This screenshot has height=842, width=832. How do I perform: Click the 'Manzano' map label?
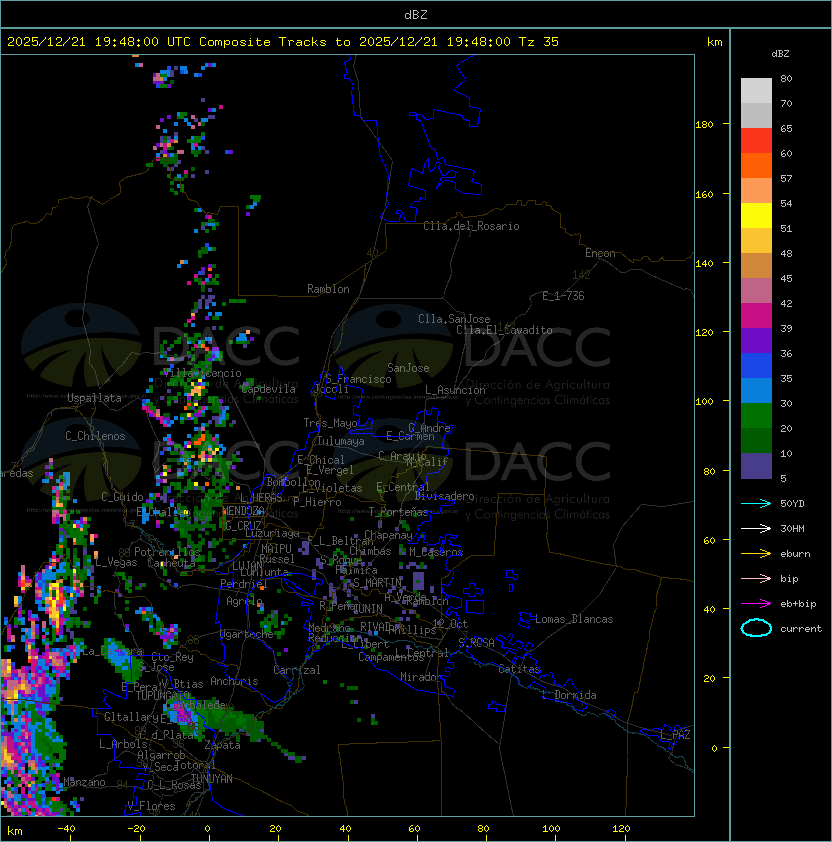point(84,782)
